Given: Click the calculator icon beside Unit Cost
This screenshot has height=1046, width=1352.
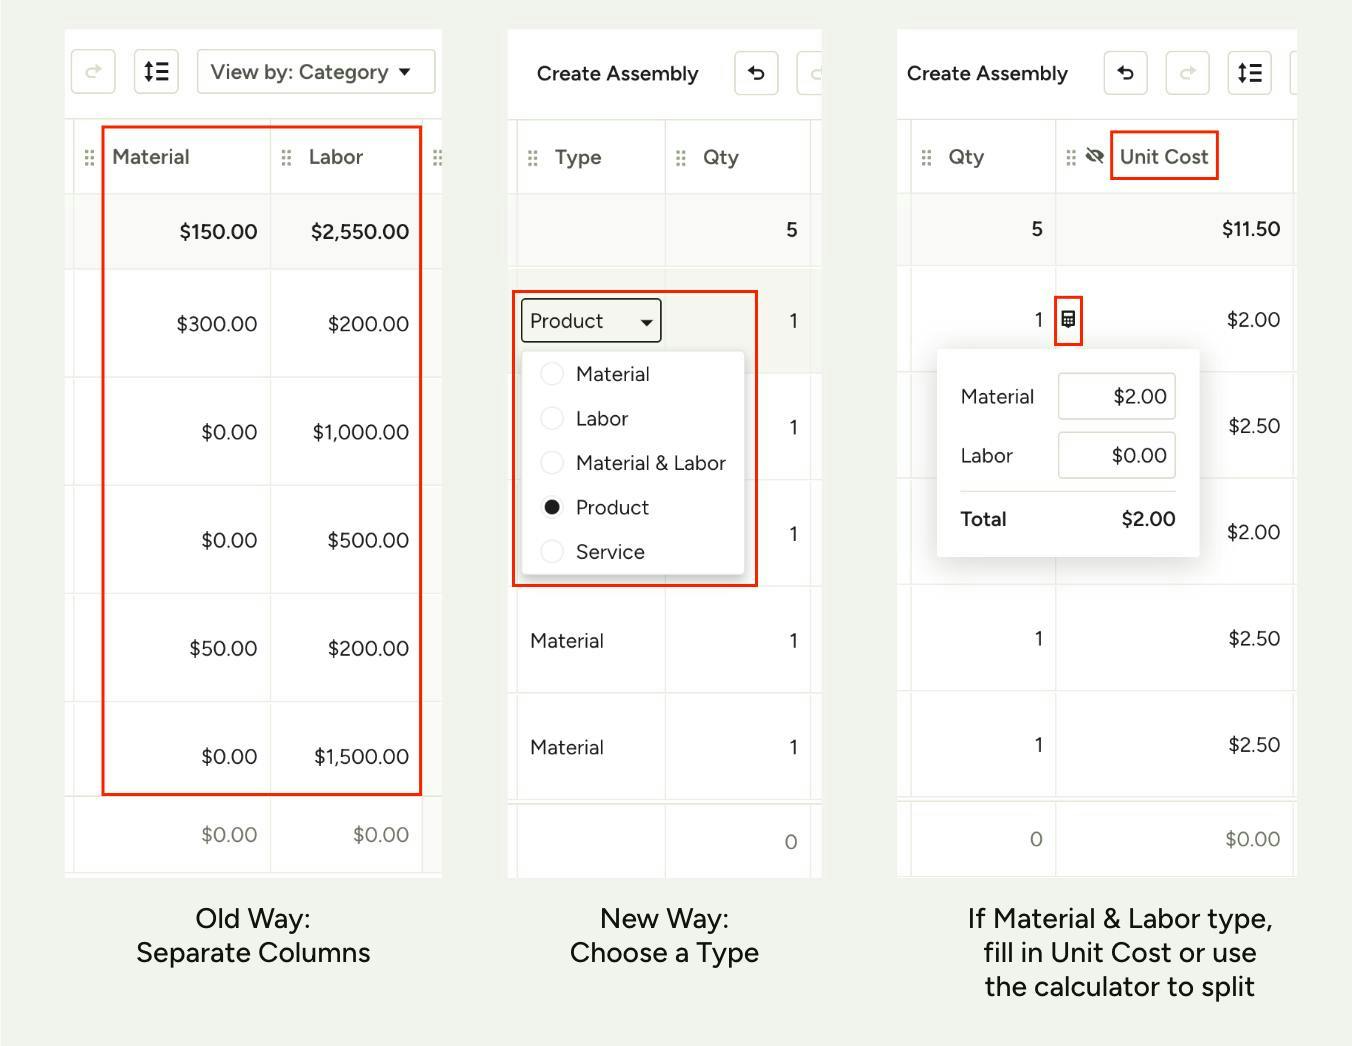Looking at the screenshot, I should tap(1068, 320).
